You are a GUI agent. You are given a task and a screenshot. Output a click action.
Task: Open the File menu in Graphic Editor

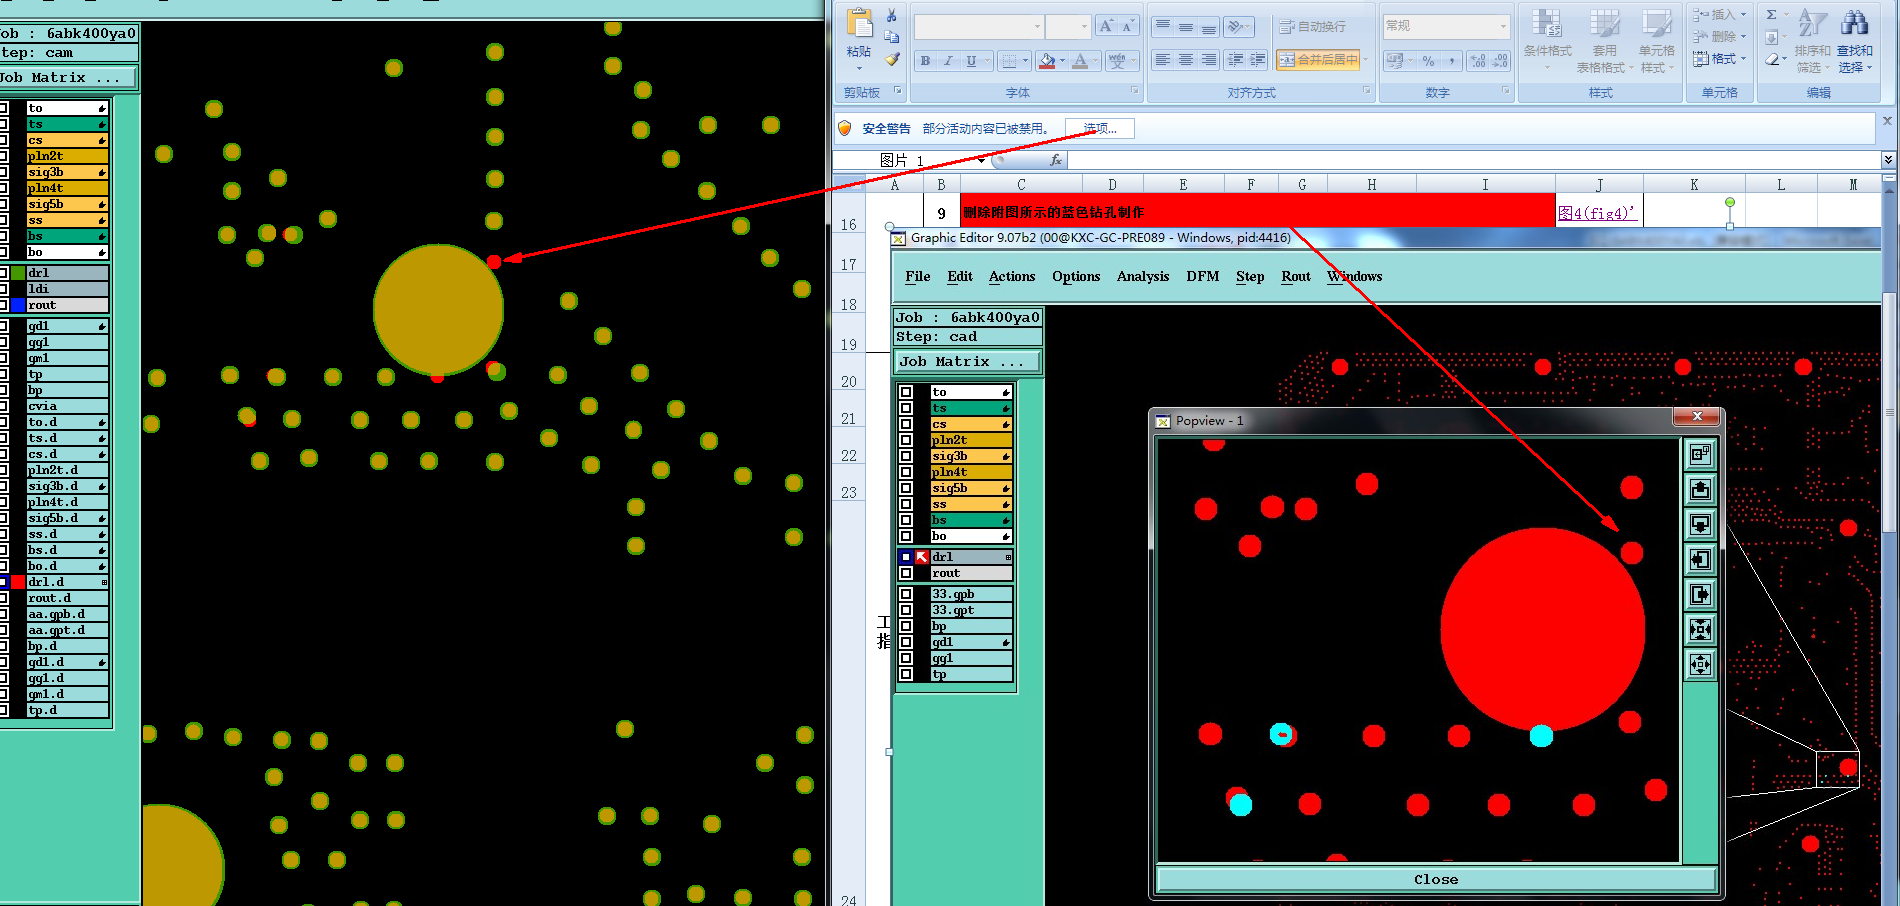tap(917, 277)
